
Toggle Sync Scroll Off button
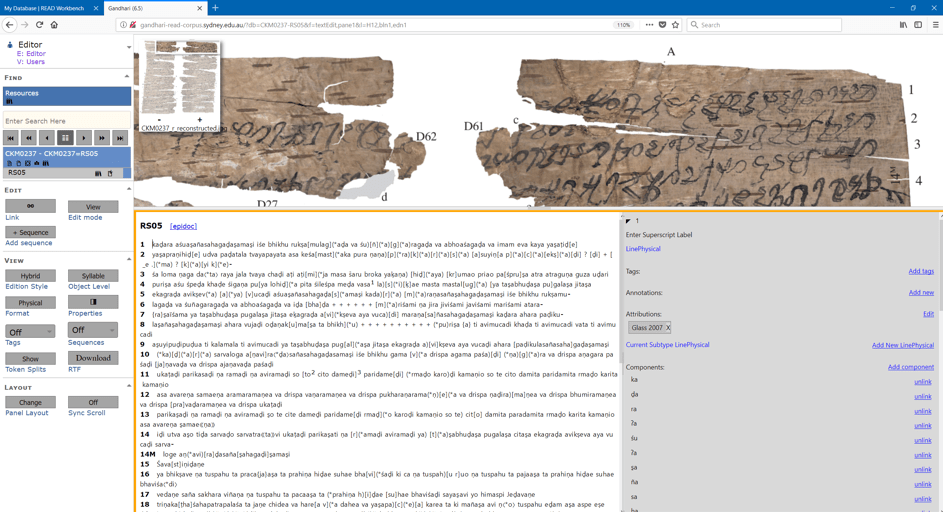point(93,402)
